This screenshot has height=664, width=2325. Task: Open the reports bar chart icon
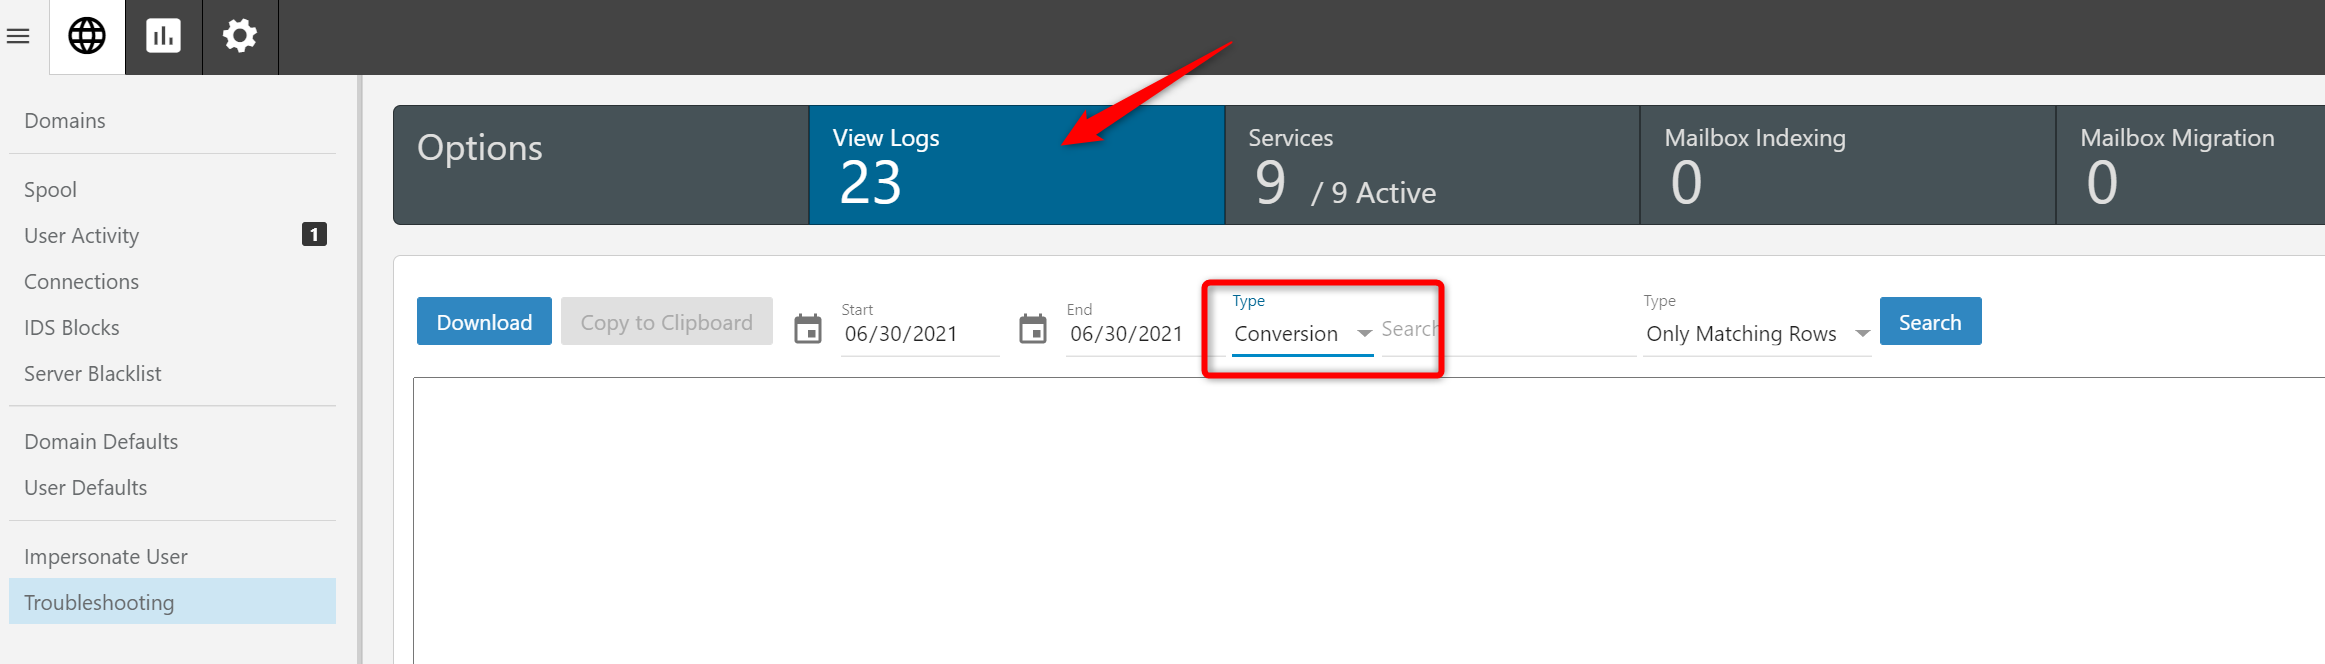pos(163,37)
